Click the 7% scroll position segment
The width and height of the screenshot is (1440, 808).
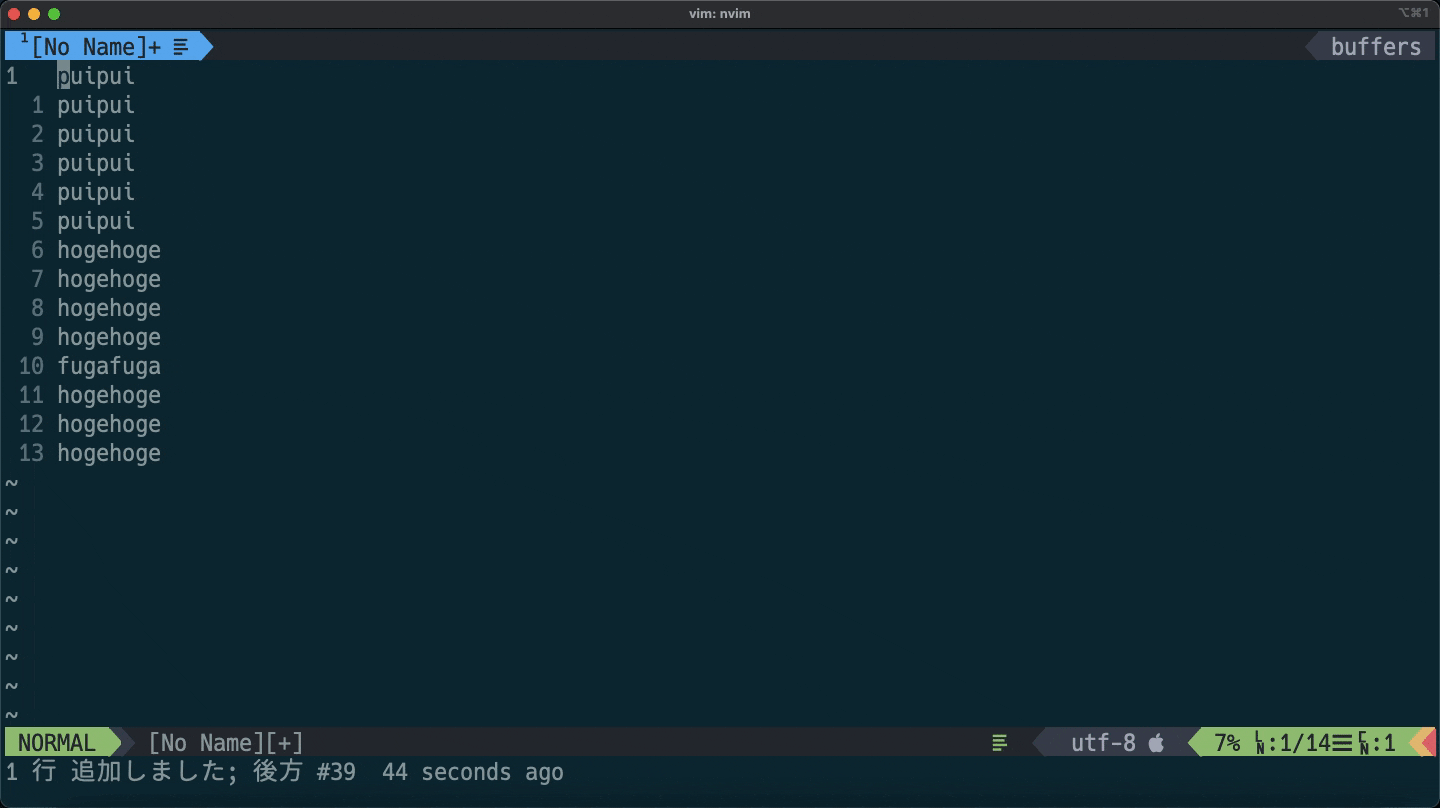click(x=1227, y=742)
